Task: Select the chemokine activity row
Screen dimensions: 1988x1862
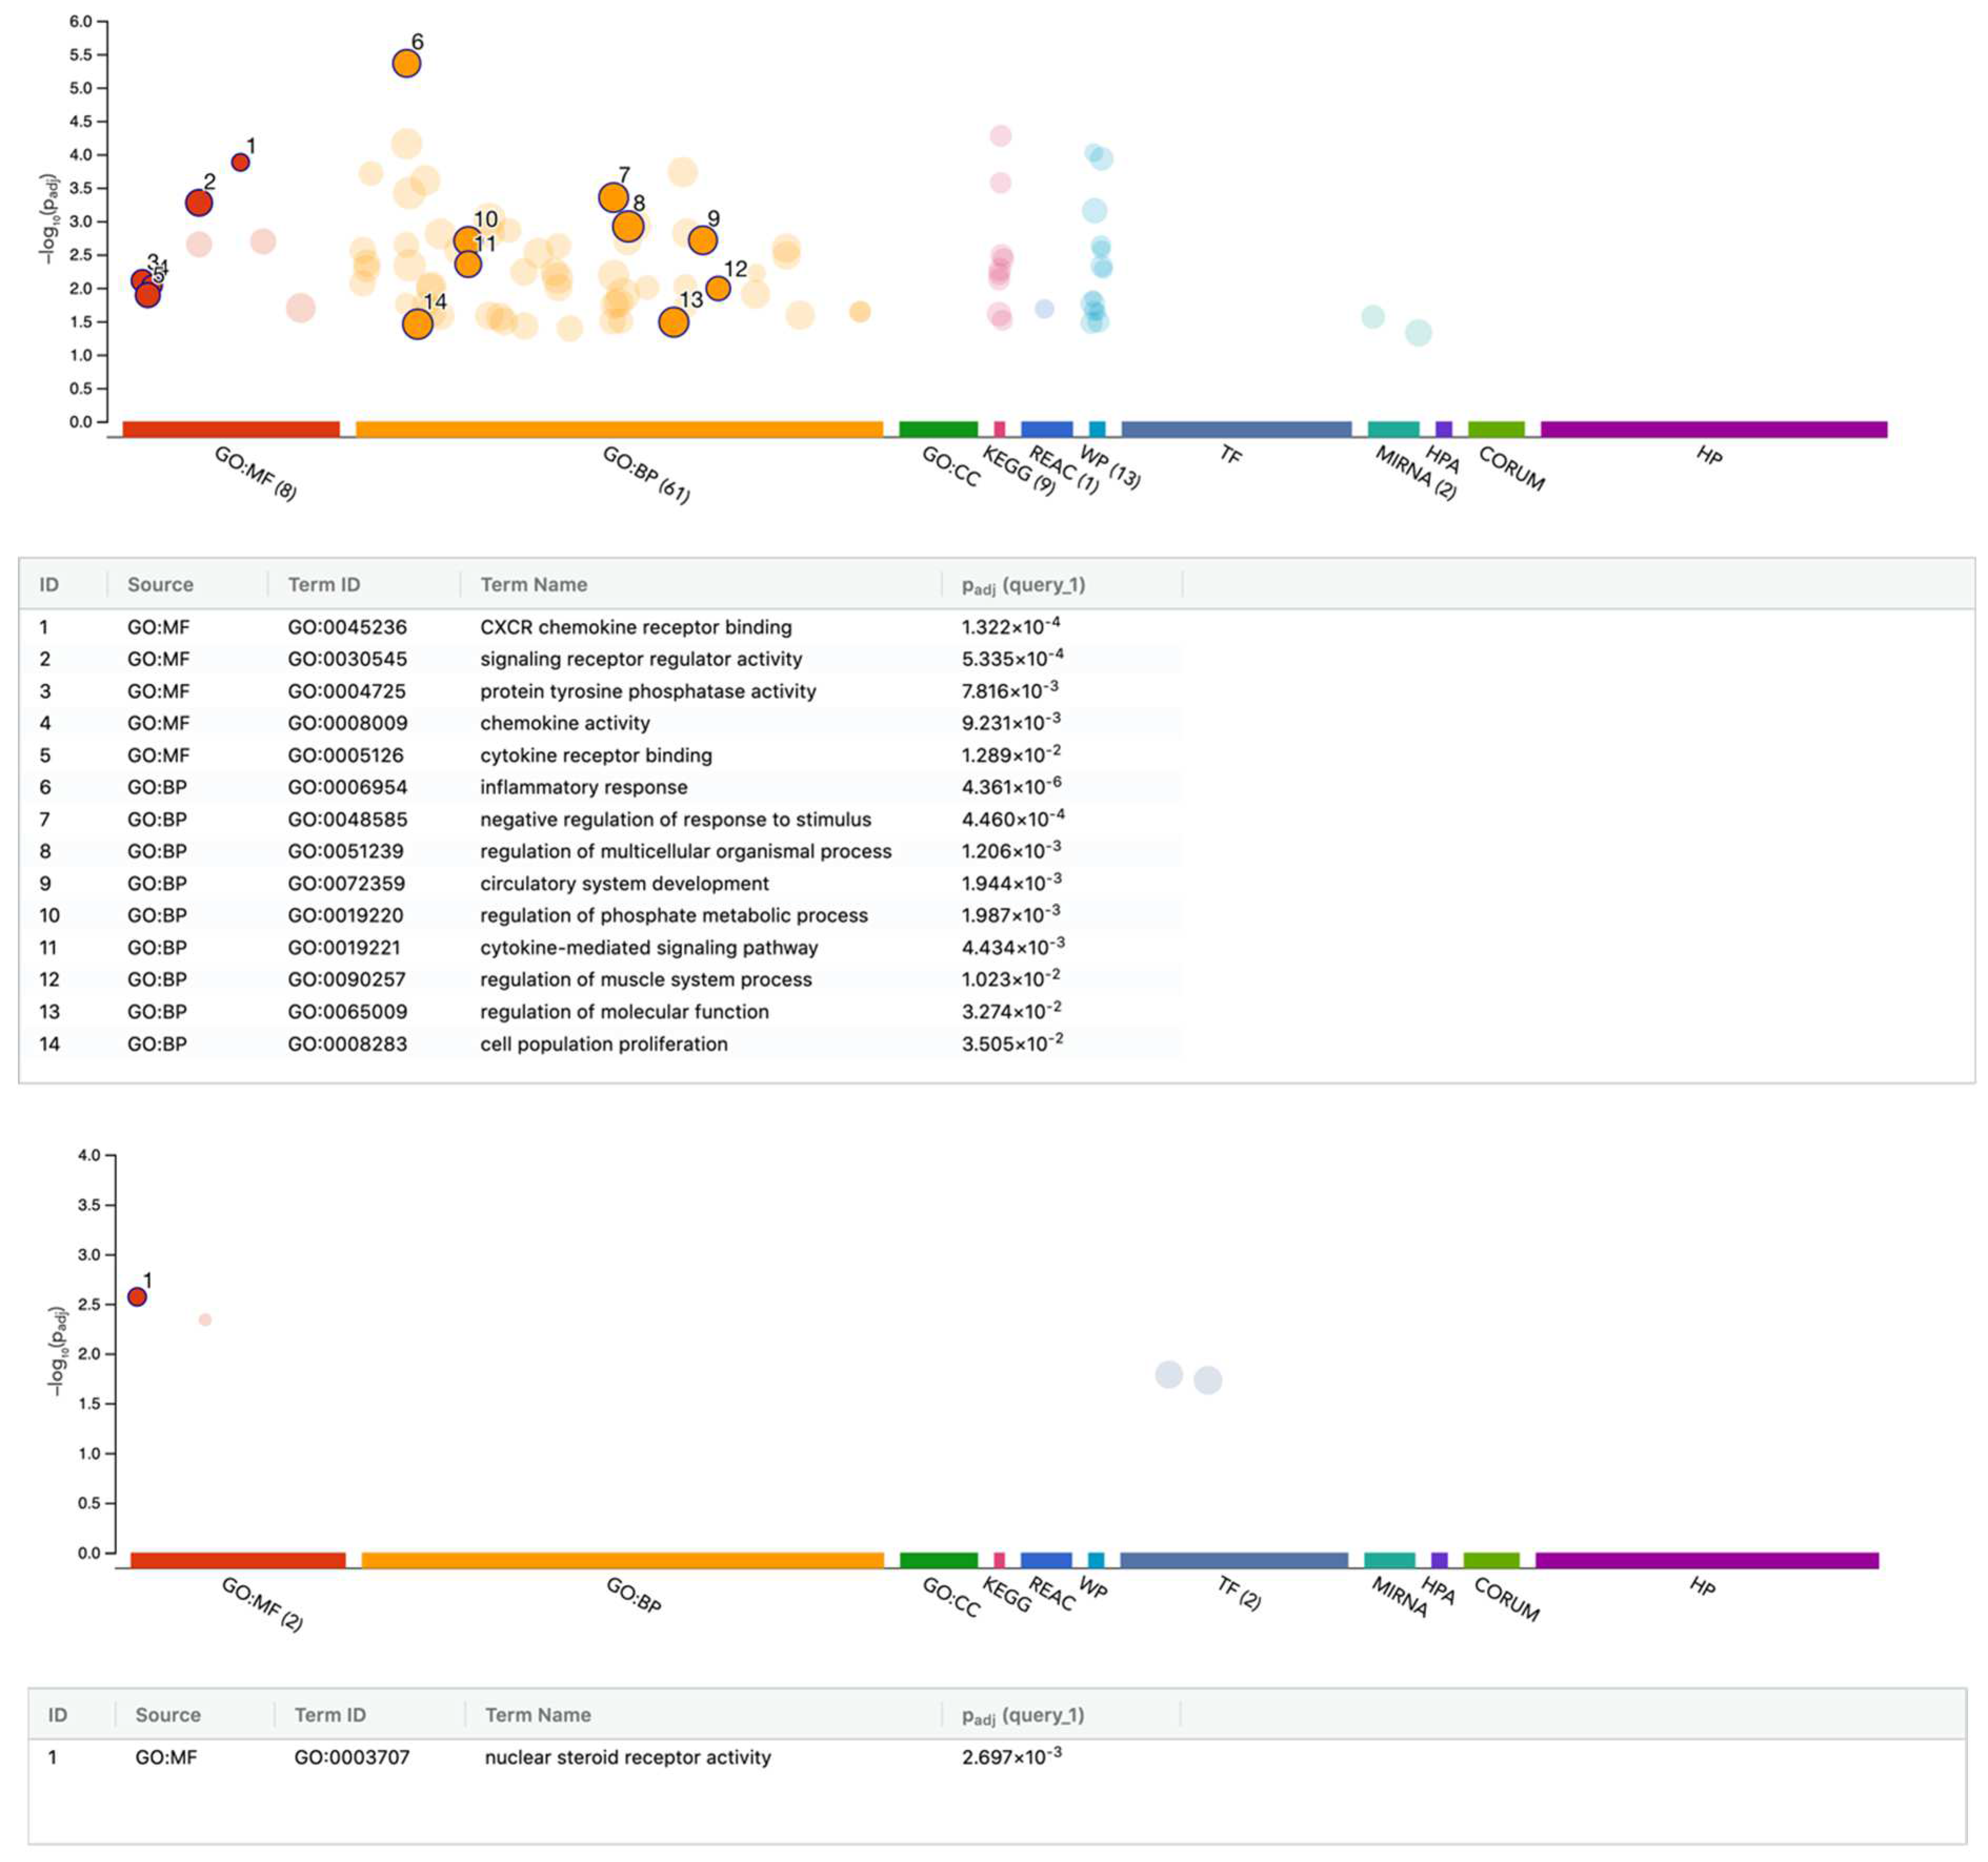Action: [x=564, y=723]
